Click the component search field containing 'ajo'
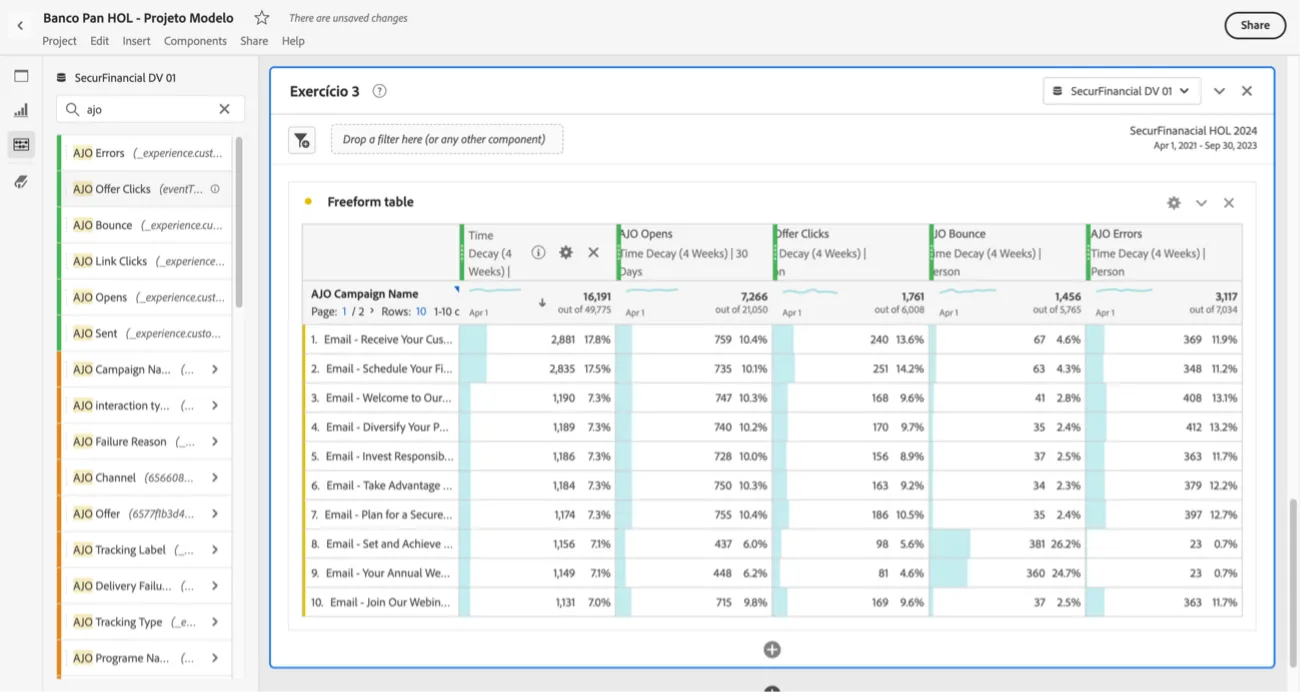Image resolution: width=1304 pixels, height=696 pixels. pos(151,109)
